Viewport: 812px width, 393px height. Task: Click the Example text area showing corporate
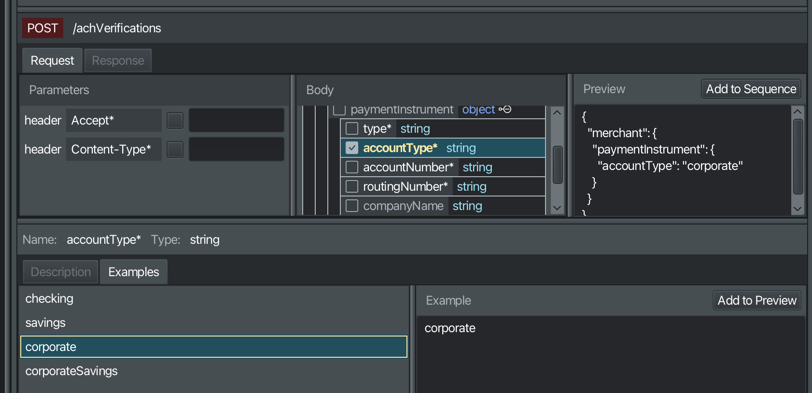point(611,355)
